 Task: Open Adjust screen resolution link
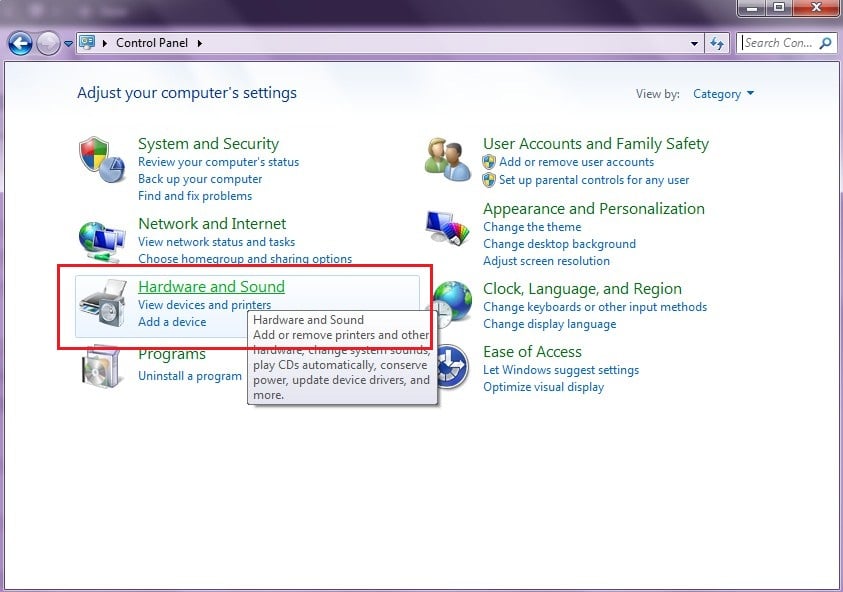[x=546, y=261]
